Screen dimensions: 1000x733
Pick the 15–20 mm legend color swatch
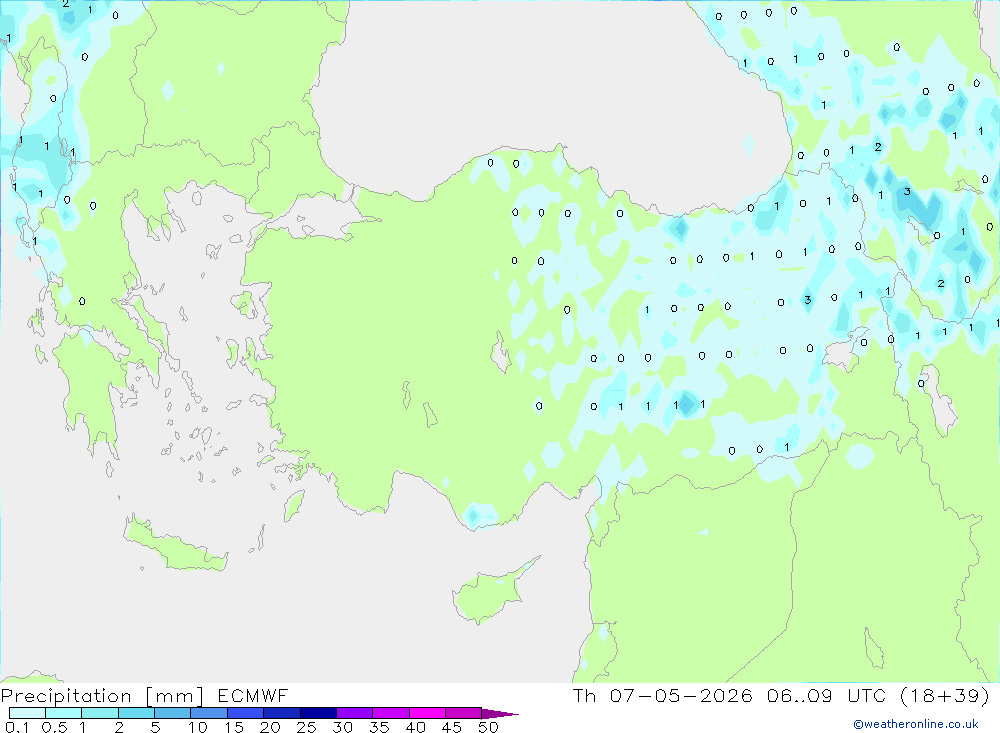(246, 713)
